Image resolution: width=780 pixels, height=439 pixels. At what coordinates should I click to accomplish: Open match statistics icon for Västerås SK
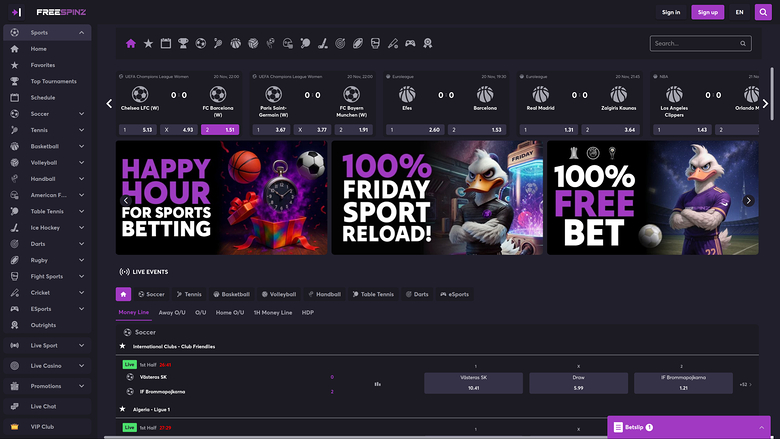point(378,384)
